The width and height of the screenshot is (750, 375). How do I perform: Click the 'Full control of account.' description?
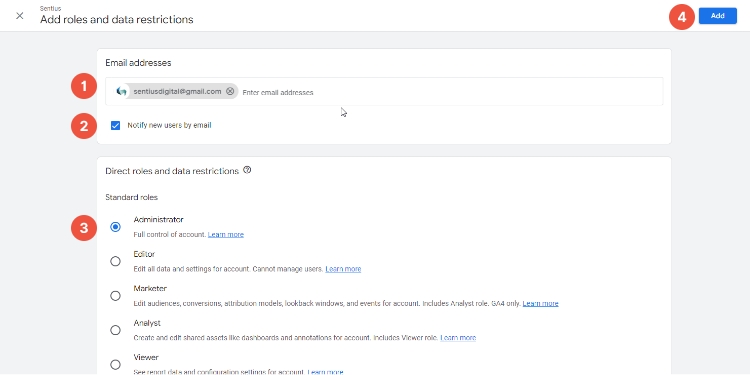[170, 234]
